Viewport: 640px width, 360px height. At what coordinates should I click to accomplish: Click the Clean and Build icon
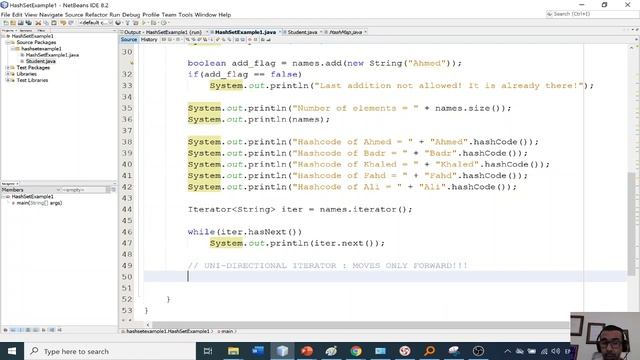136,23
